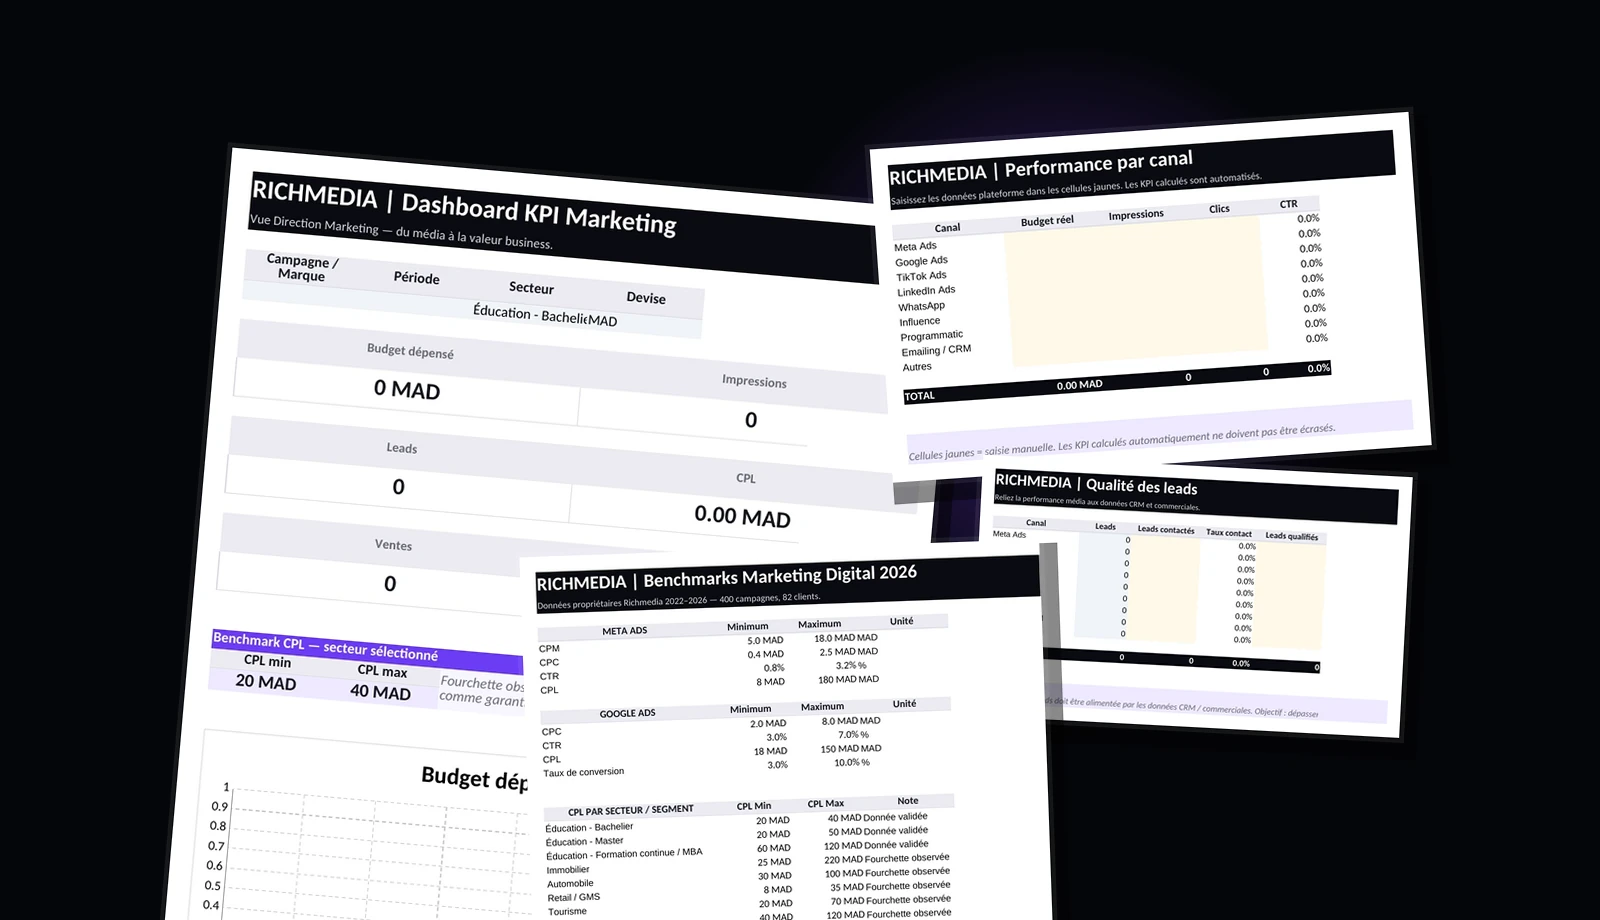The image size is (1600, 920).
Task: Click the 'Retail / GMS' row in Benchmarks
Action: 574,898
